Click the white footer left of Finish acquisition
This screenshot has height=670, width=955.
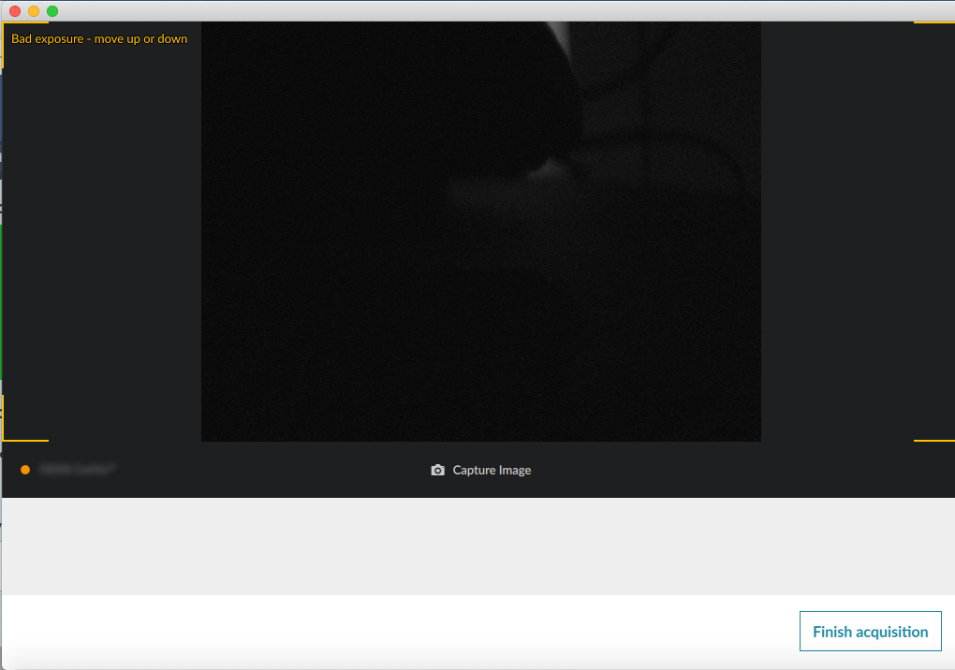[400, 632]
